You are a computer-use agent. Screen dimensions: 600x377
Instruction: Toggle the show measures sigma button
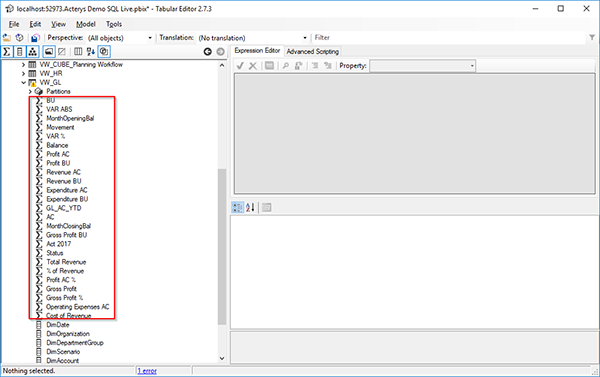[x=7, y=51]
